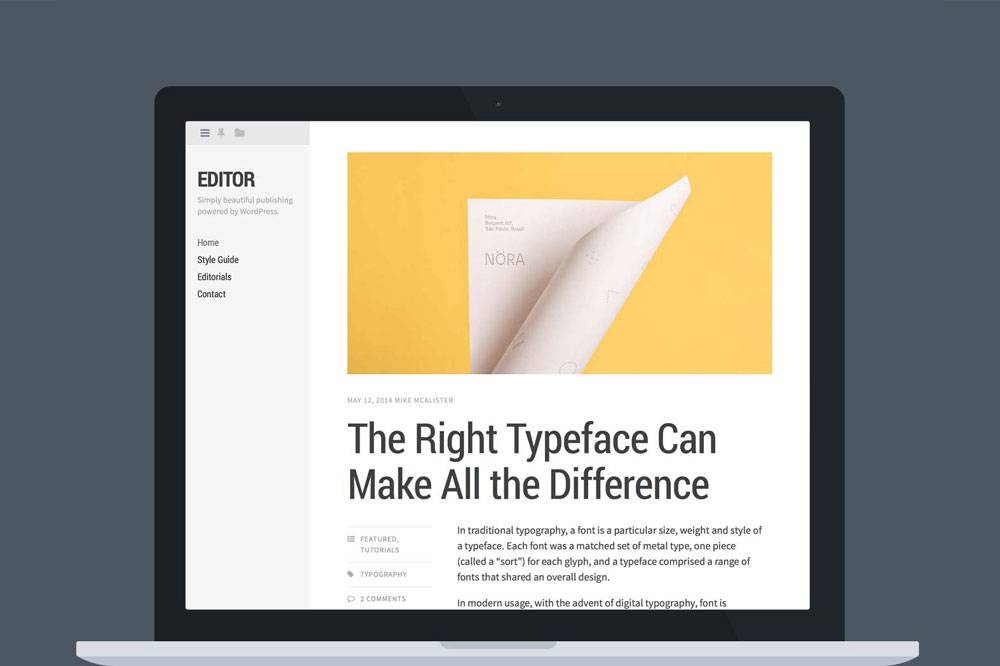Go to the Home menu item
This screenshot has width=1000, height=666.
click(x=208, y=243)
